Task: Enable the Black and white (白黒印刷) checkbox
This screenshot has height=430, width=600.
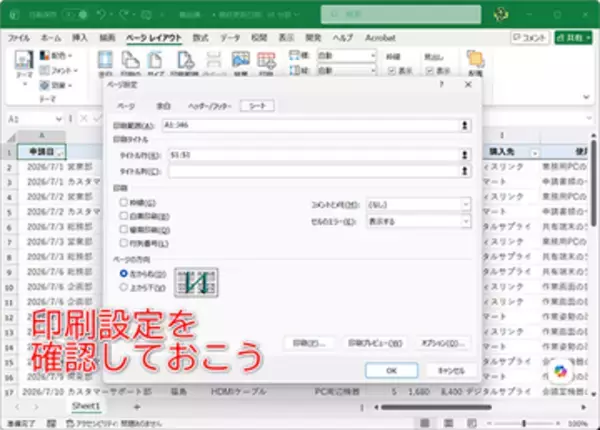Action: click(x=124, y=216)
